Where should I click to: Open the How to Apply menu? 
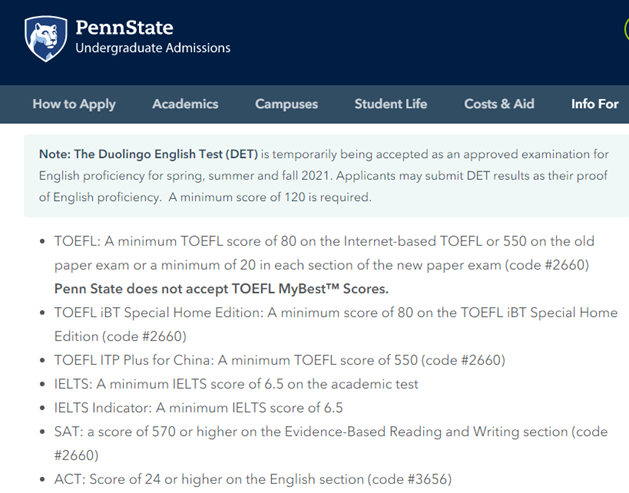[74, 104]
